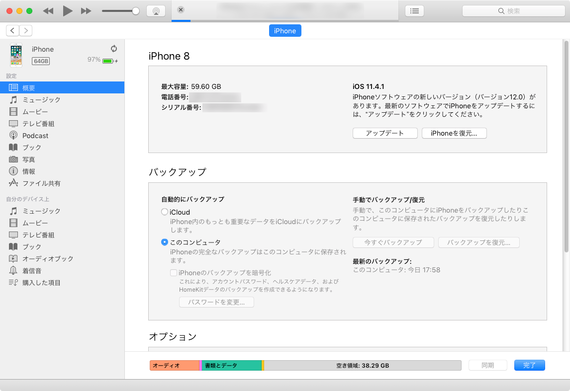Click the 97% battery indicator
570x391 pixels.
(103, 60)
